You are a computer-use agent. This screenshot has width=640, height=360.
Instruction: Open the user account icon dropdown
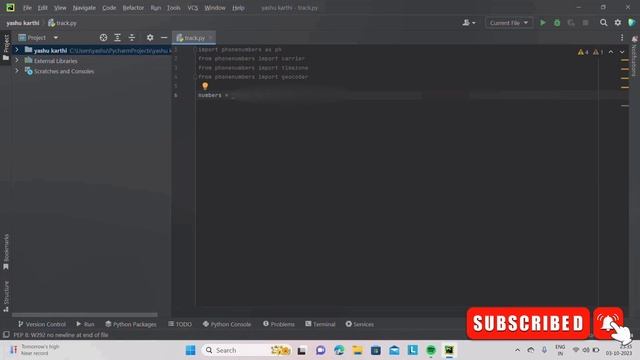469,23
